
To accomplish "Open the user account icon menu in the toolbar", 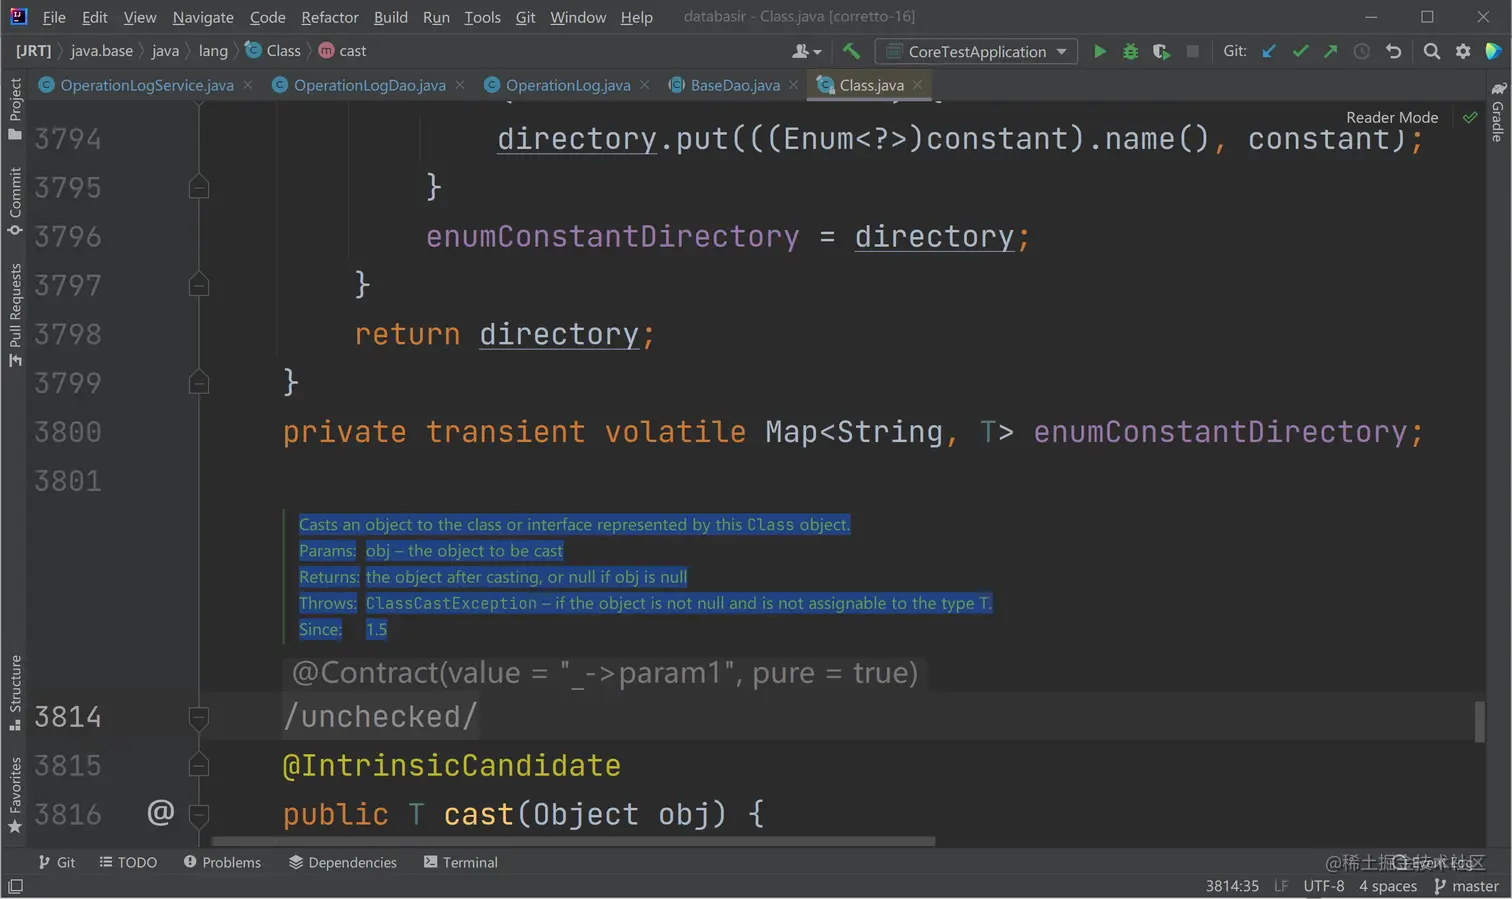I will [806, 51].
